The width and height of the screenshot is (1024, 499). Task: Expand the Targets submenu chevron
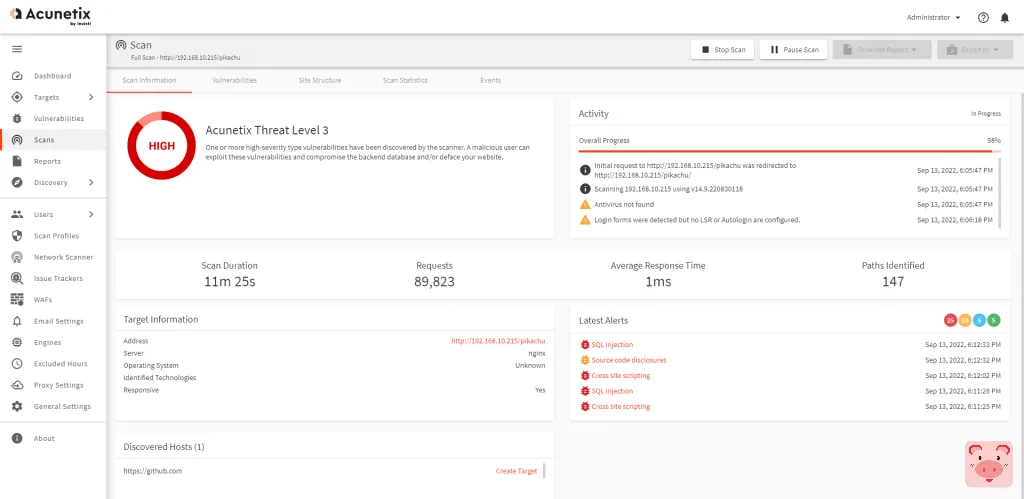click(91, 97)
